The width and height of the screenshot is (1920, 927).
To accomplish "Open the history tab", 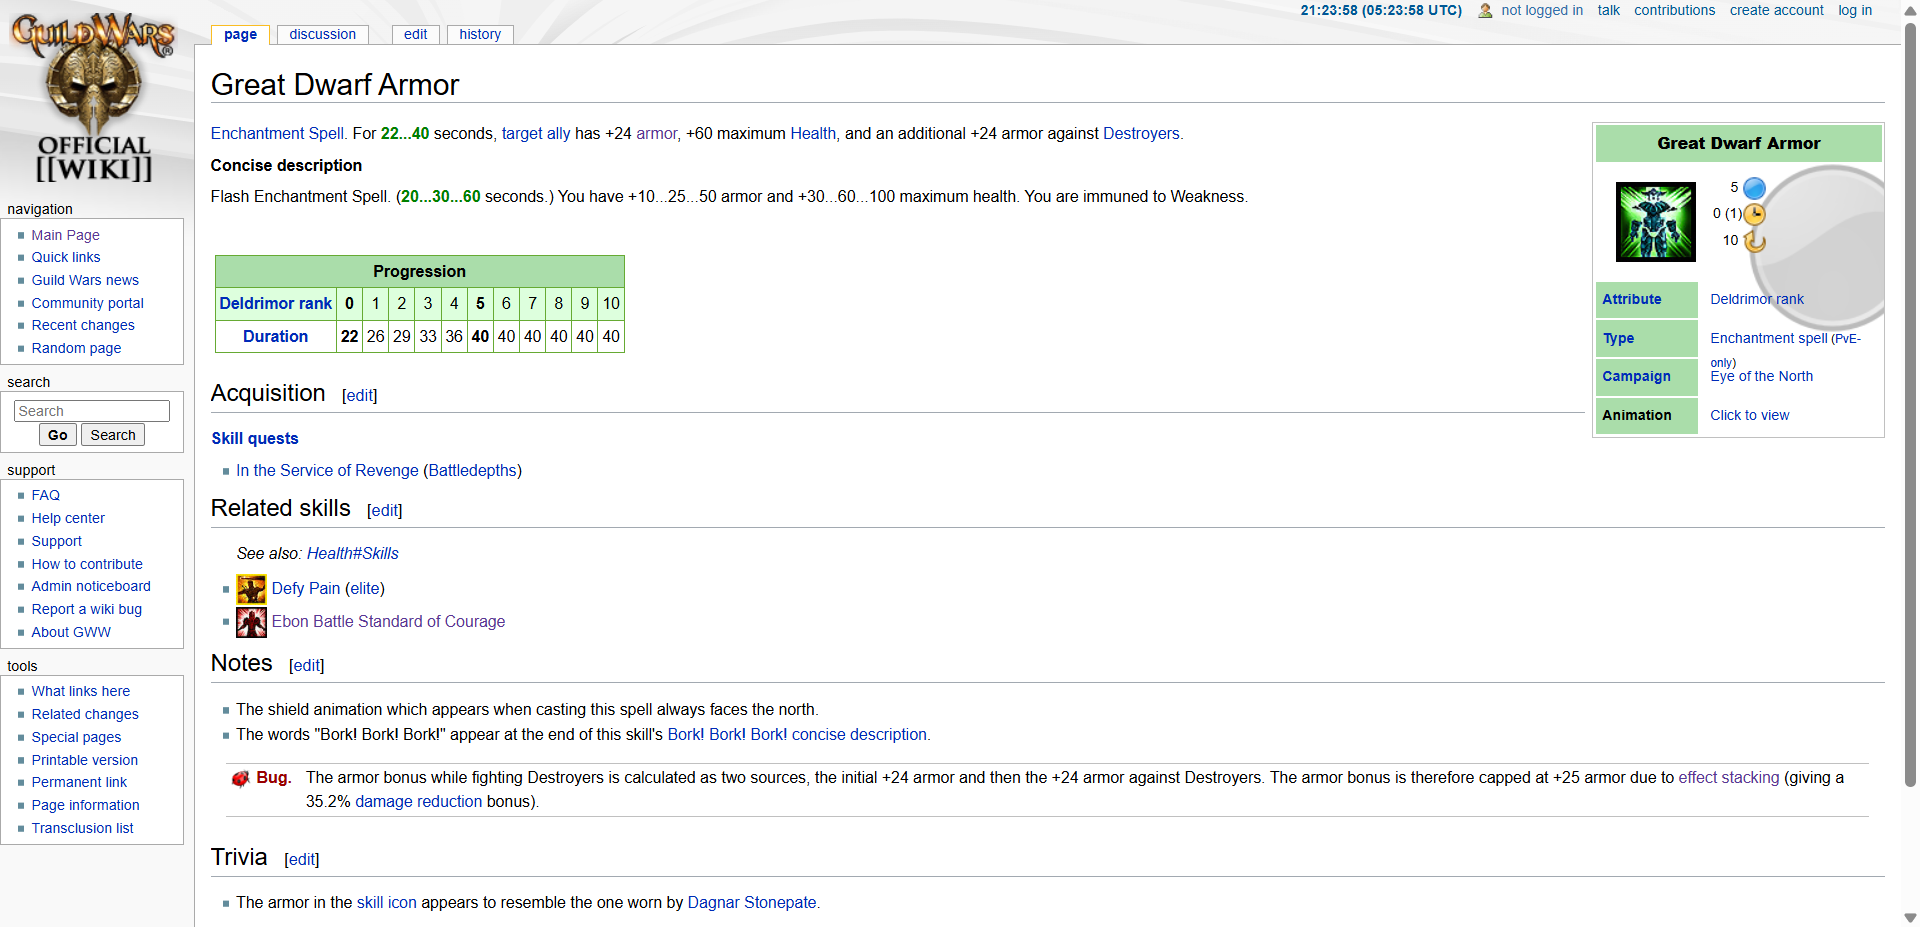I will tap(480, 34).
